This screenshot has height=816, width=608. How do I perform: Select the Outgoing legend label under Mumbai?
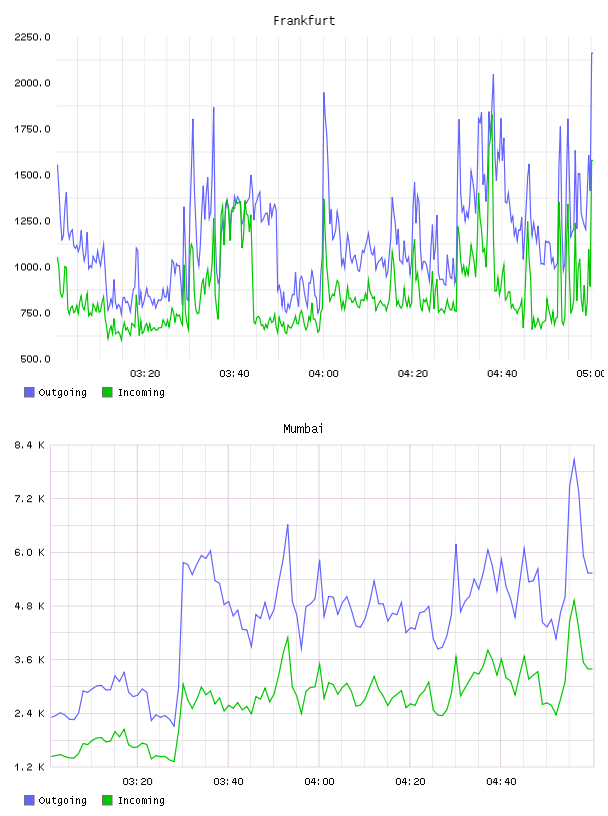62,800
